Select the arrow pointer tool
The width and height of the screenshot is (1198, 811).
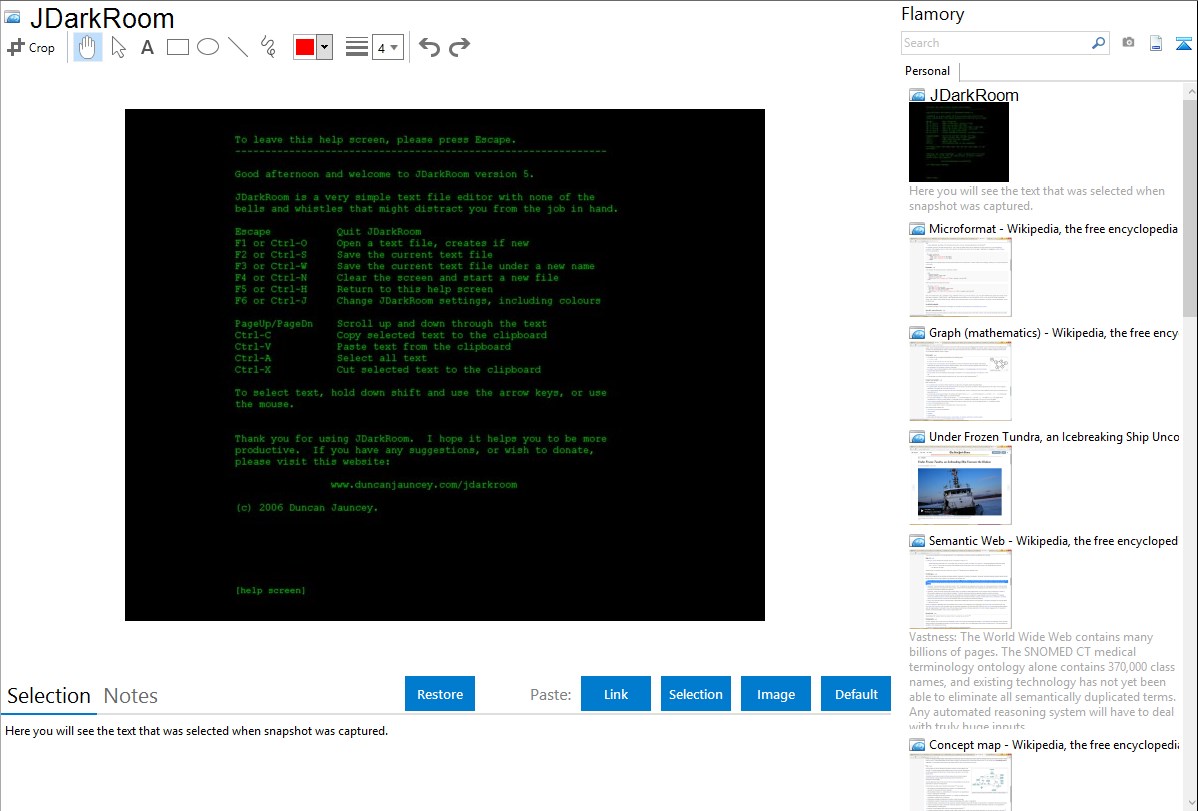(x=118, y=47)
